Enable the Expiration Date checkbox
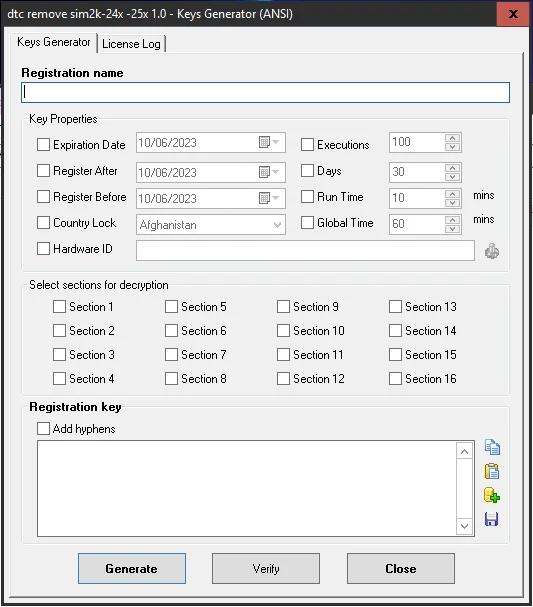 pyautogui.click(x=43, y=145)
